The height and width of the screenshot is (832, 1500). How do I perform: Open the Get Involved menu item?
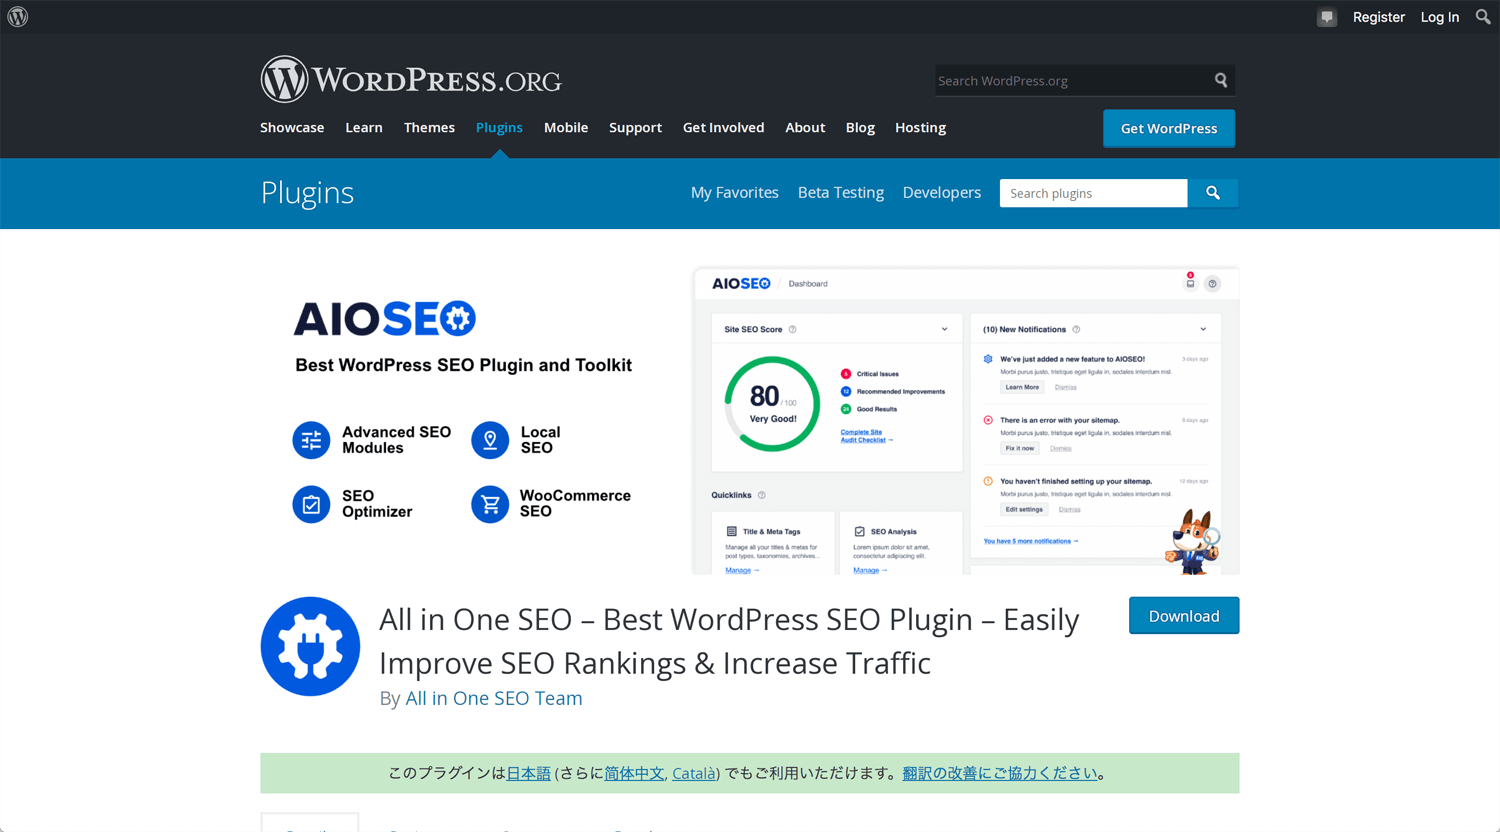point(723,128)
